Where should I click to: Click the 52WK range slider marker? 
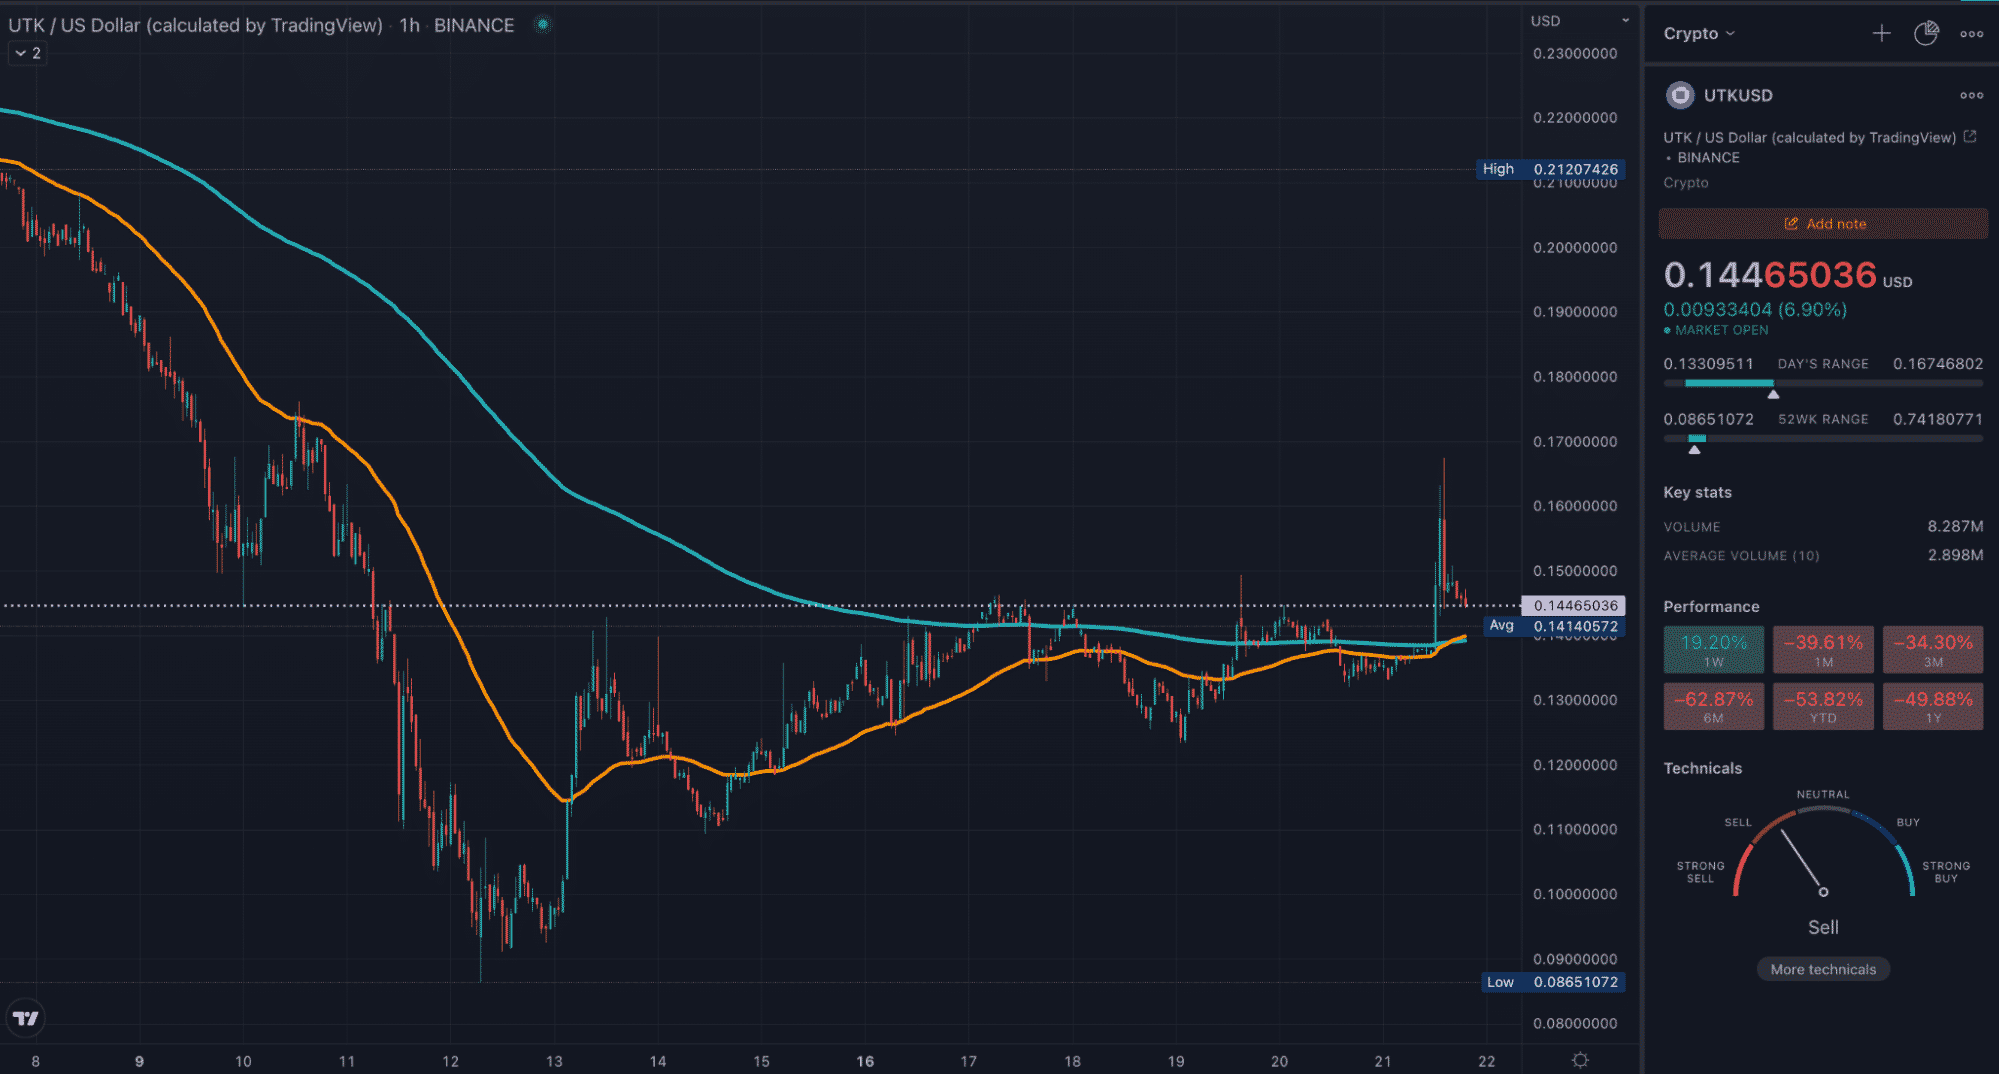coord(1694,449)
